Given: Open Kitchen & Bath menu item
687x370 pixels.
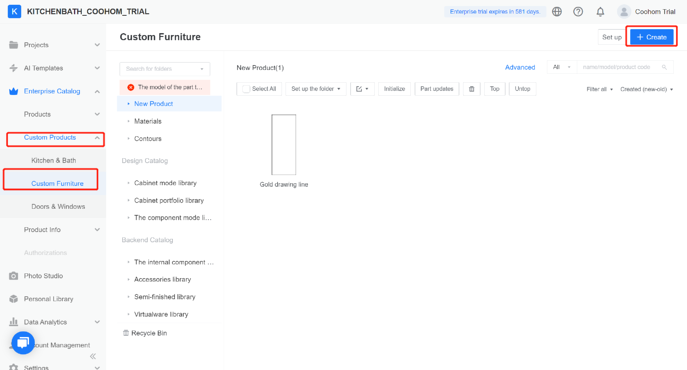Looking at the screenshot, I should [53, 160].
